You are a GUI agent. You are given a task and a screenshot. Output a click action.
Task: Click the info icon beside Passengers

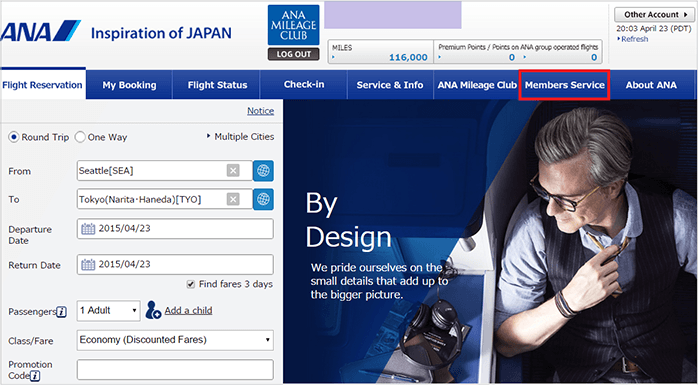(62, 312)
